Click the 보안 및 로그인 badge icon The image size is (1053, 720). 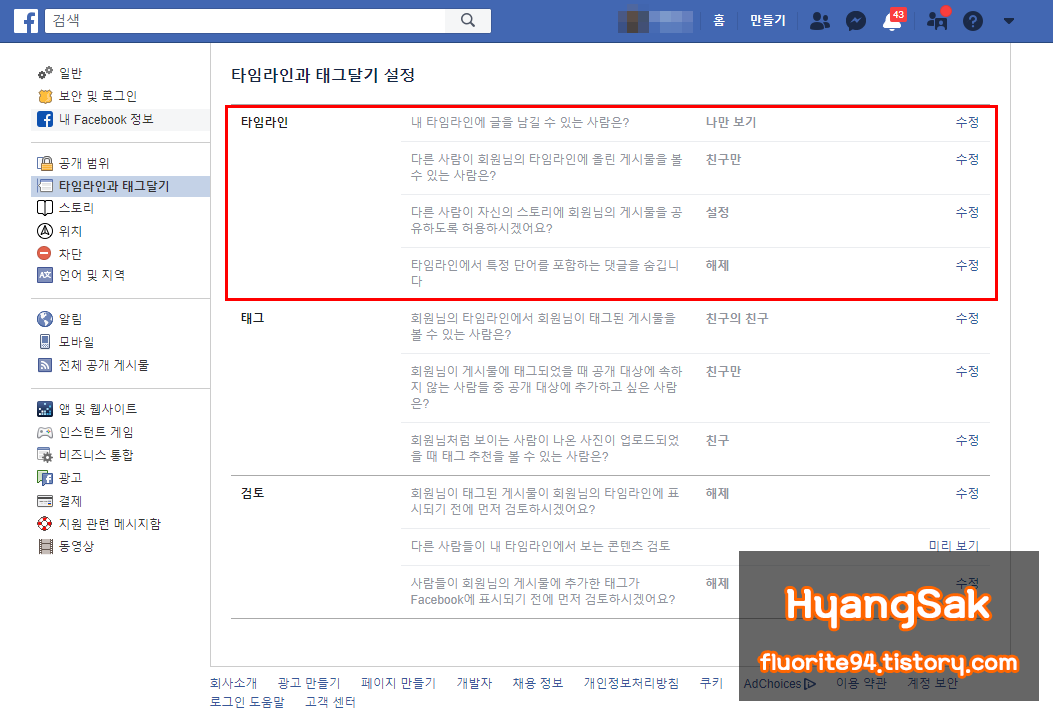click(45, 96)
